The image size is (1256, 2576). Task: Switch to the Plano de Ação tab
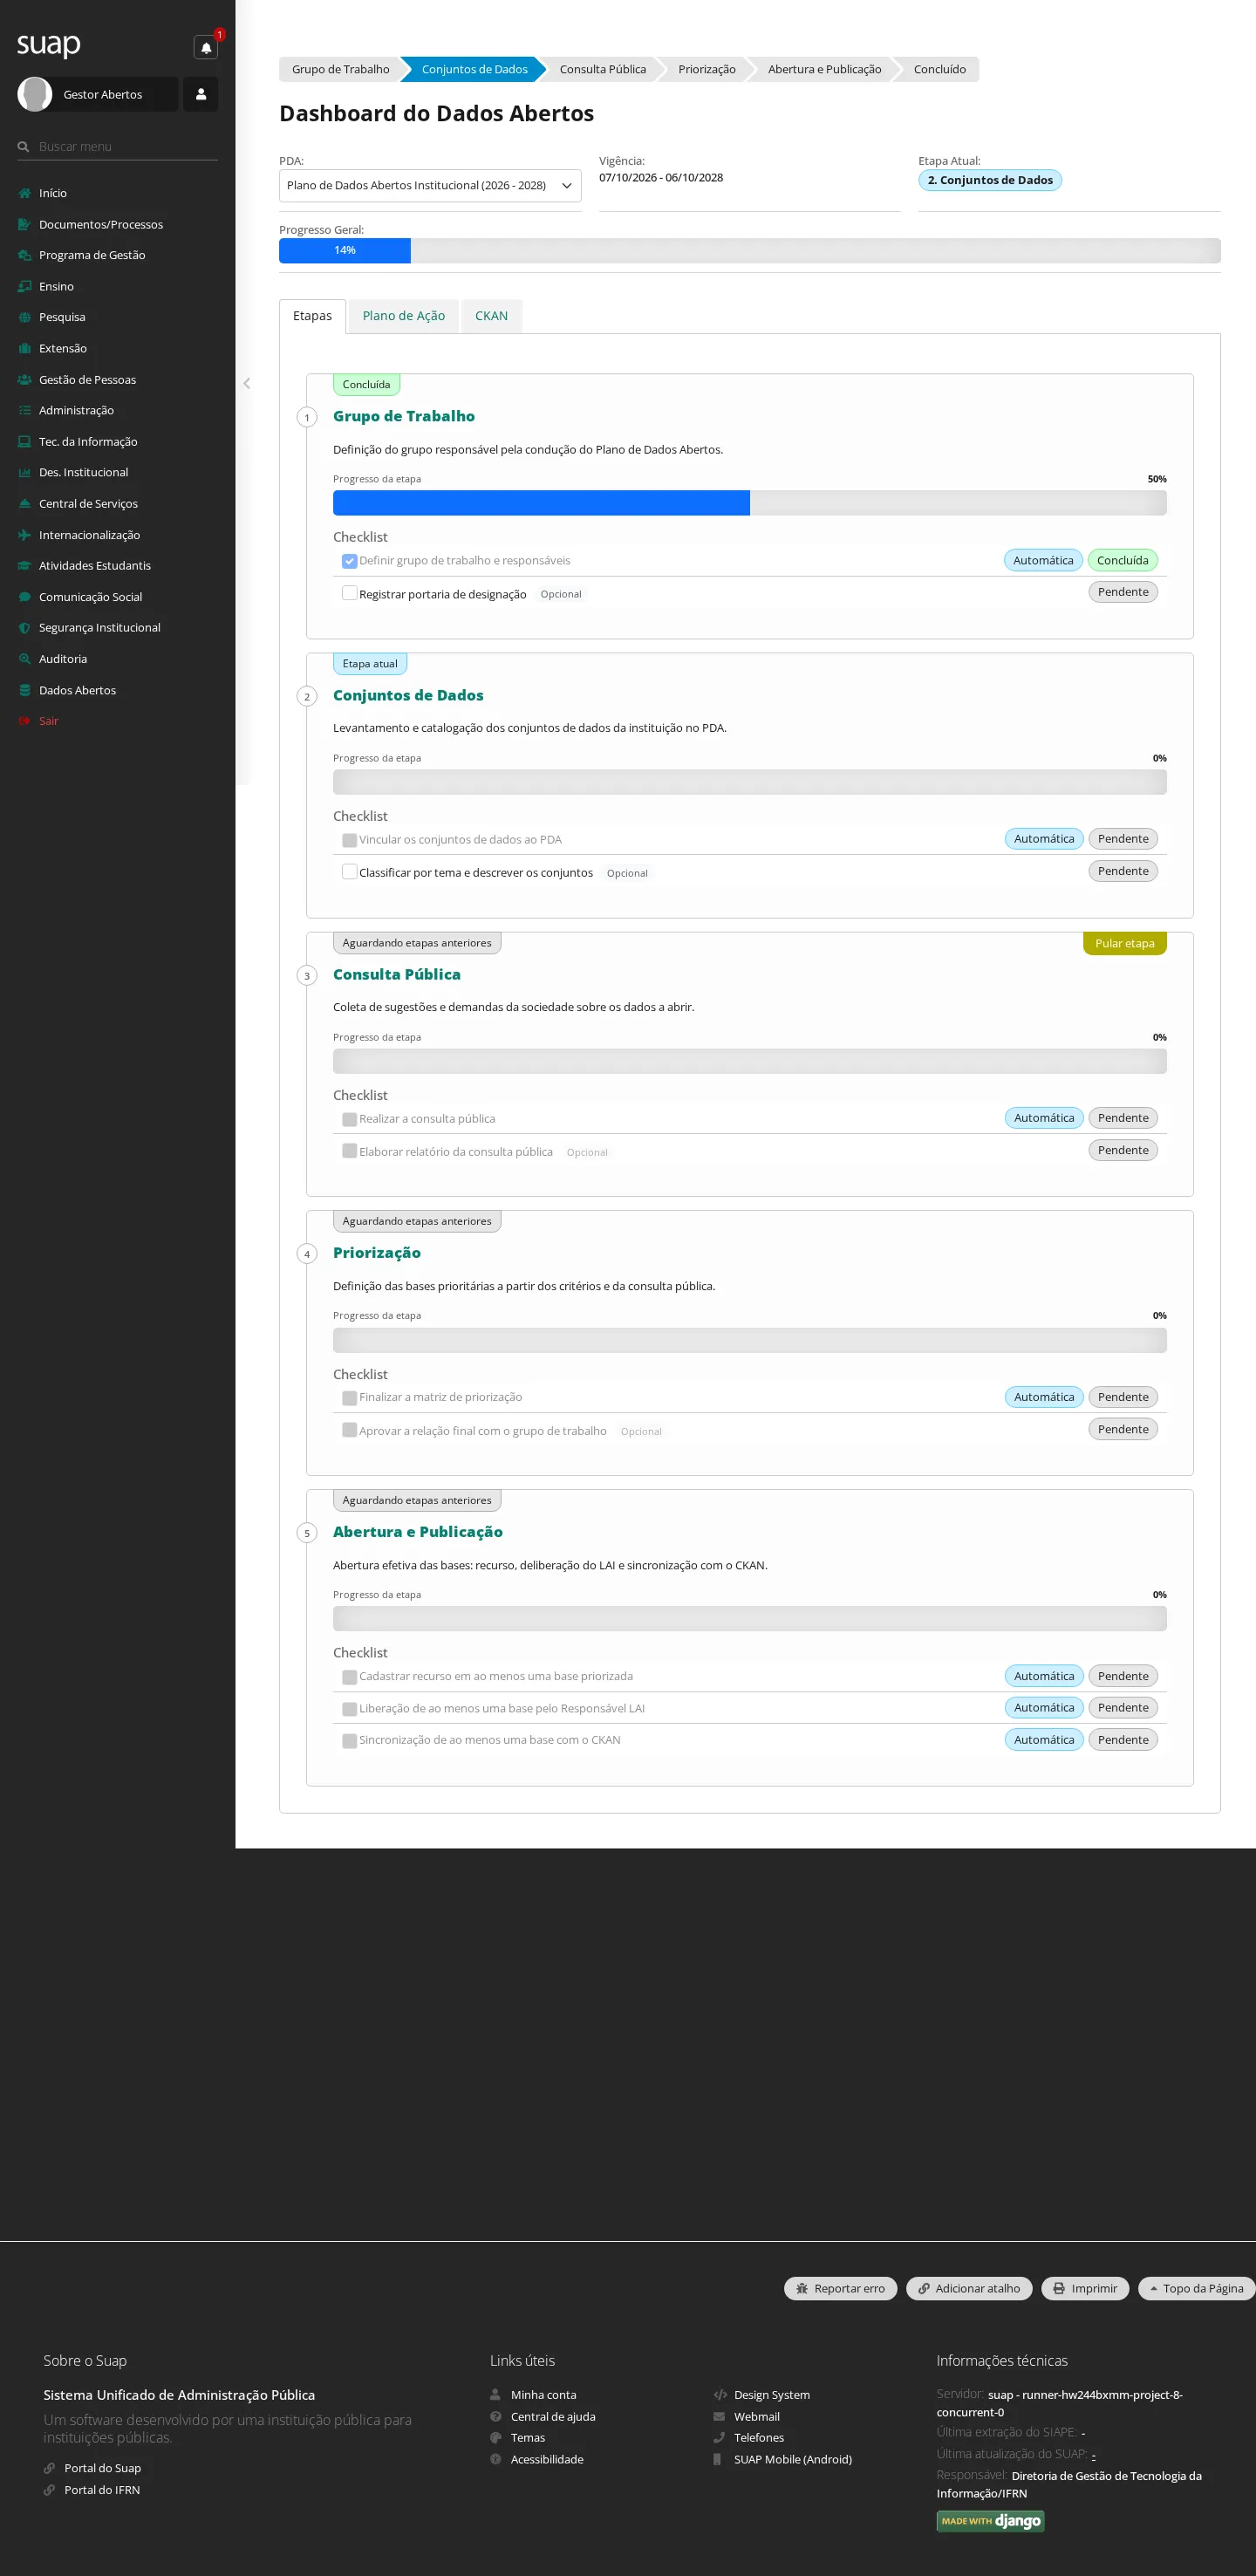point(404,316)
